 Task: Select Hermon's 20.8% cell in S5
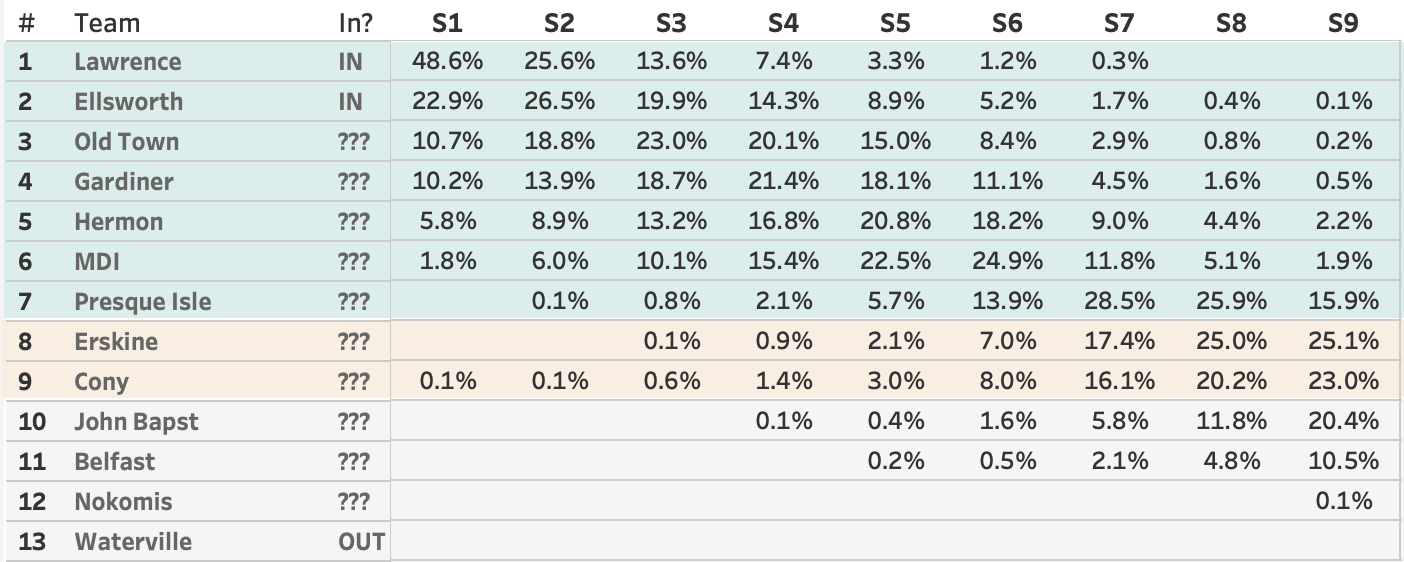pos(895,222)
